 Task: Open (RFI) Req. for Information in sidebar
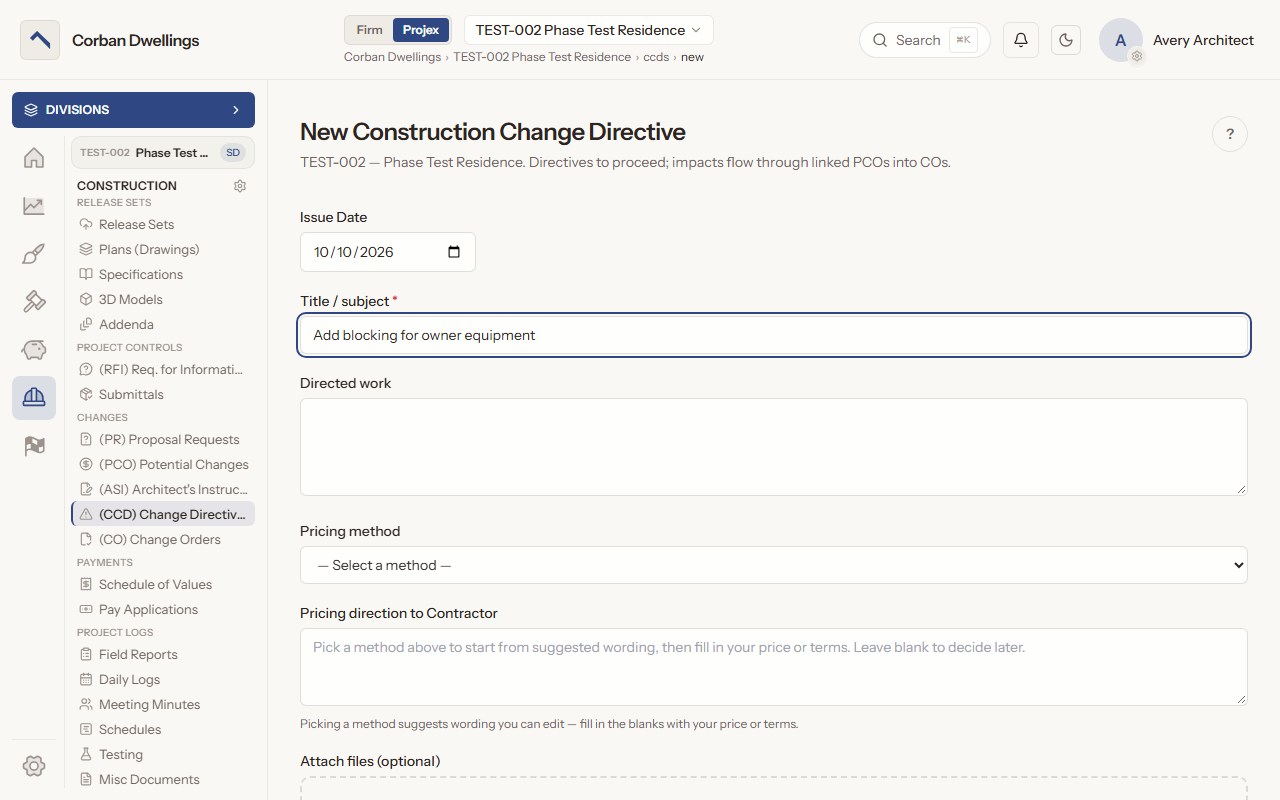(x=163, y=370)
